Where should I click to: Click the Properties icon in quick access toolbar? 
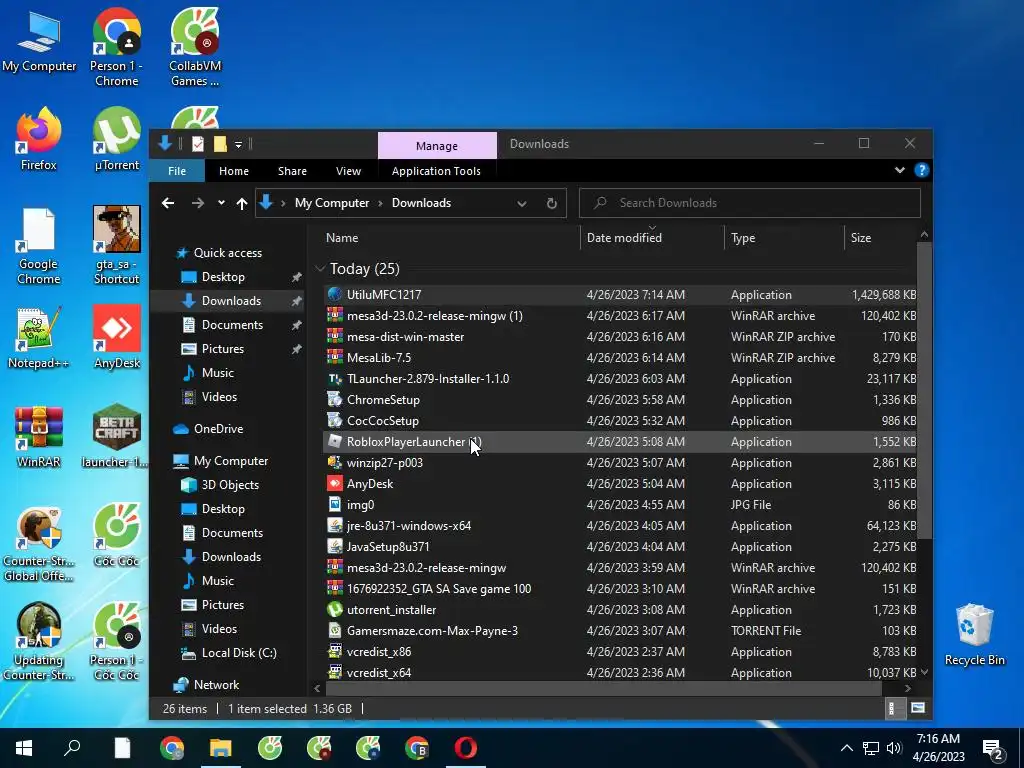(198, 144)
